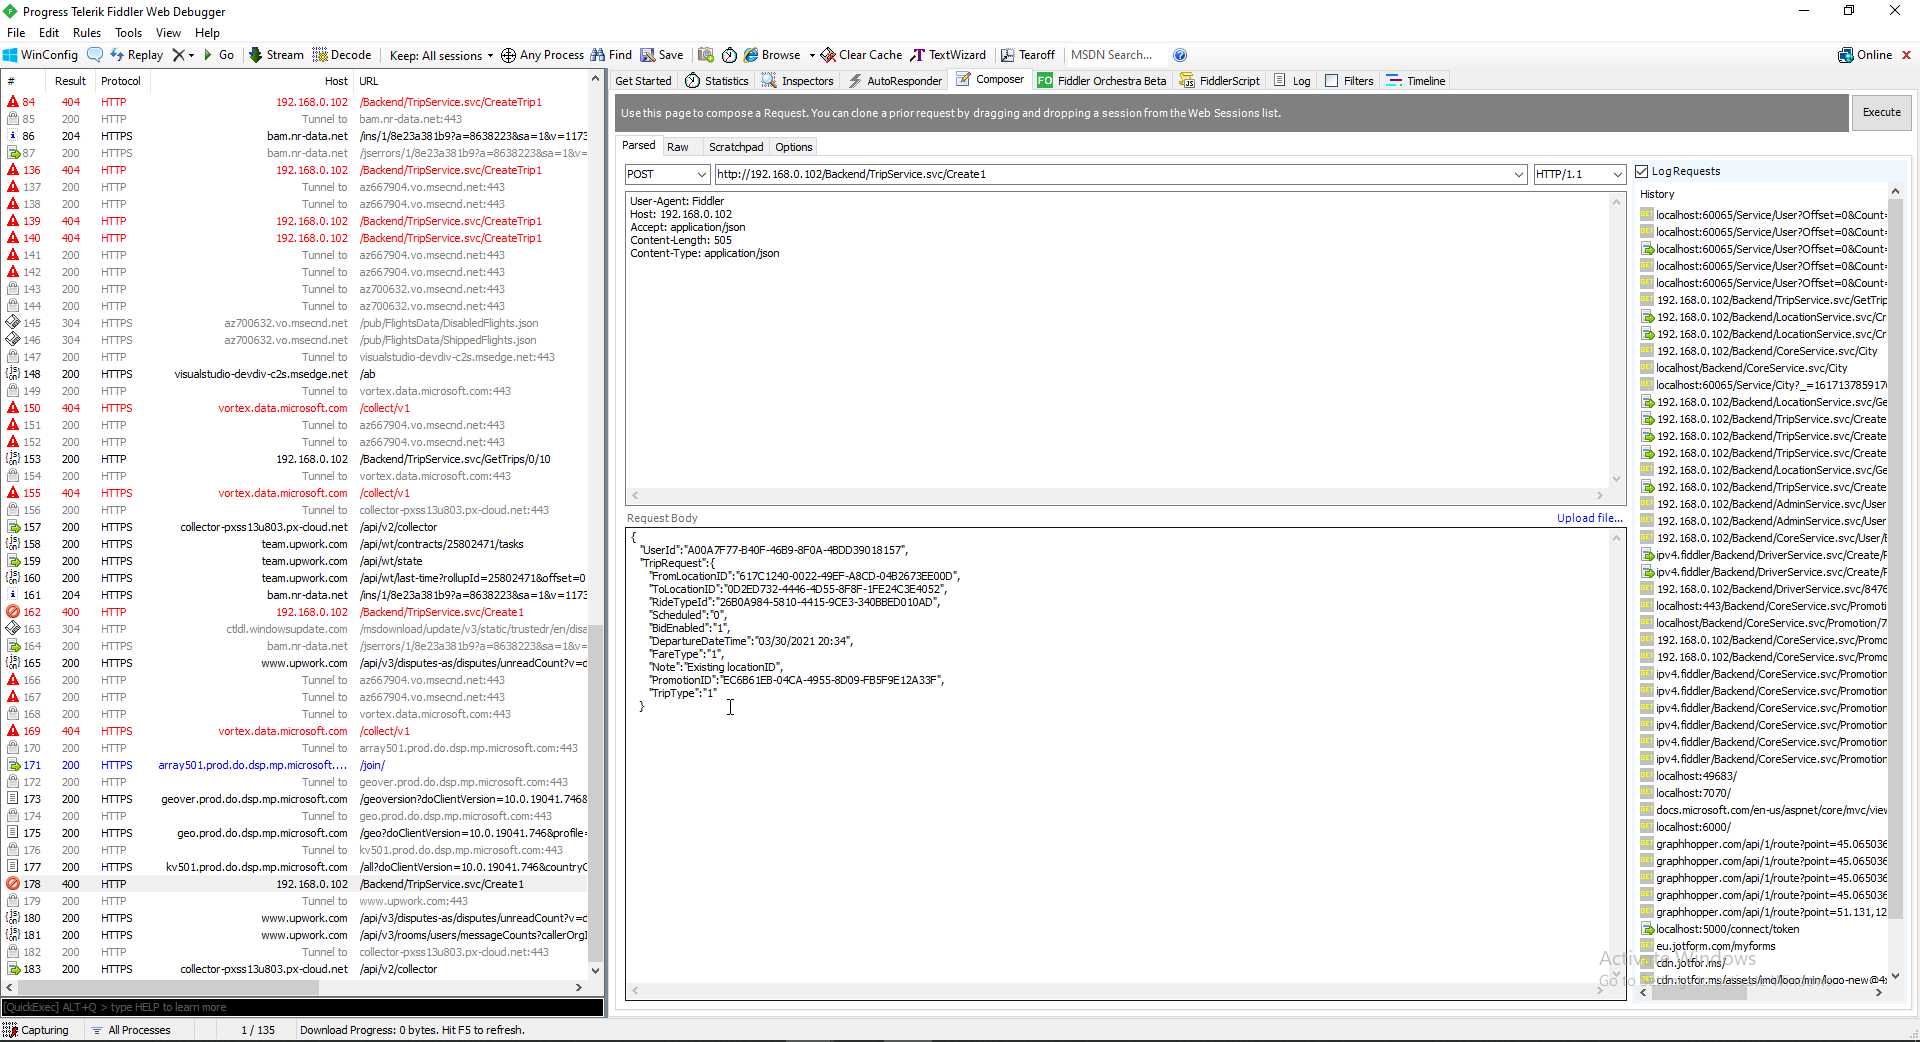
Task: Click the session list vertical scrollbar thumb
Action: pyautogui.click(x=596, y=795)
